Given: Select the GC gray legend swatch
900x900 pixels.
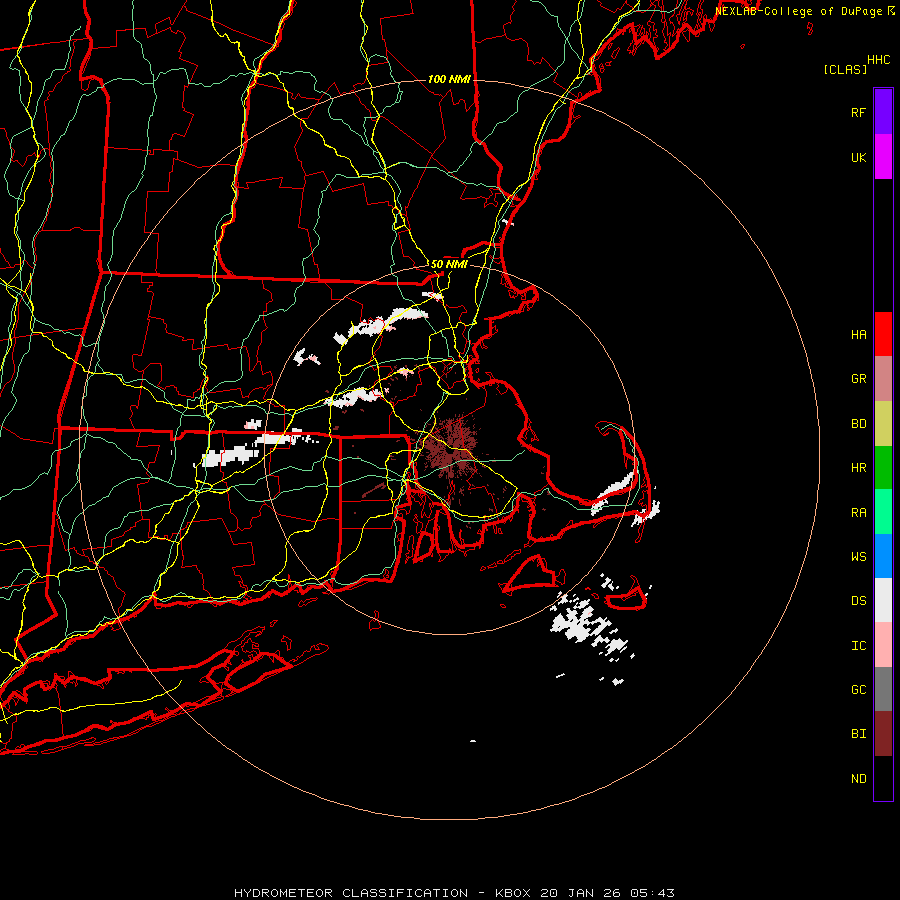Looking at the screenshot, I should point(883,689).
